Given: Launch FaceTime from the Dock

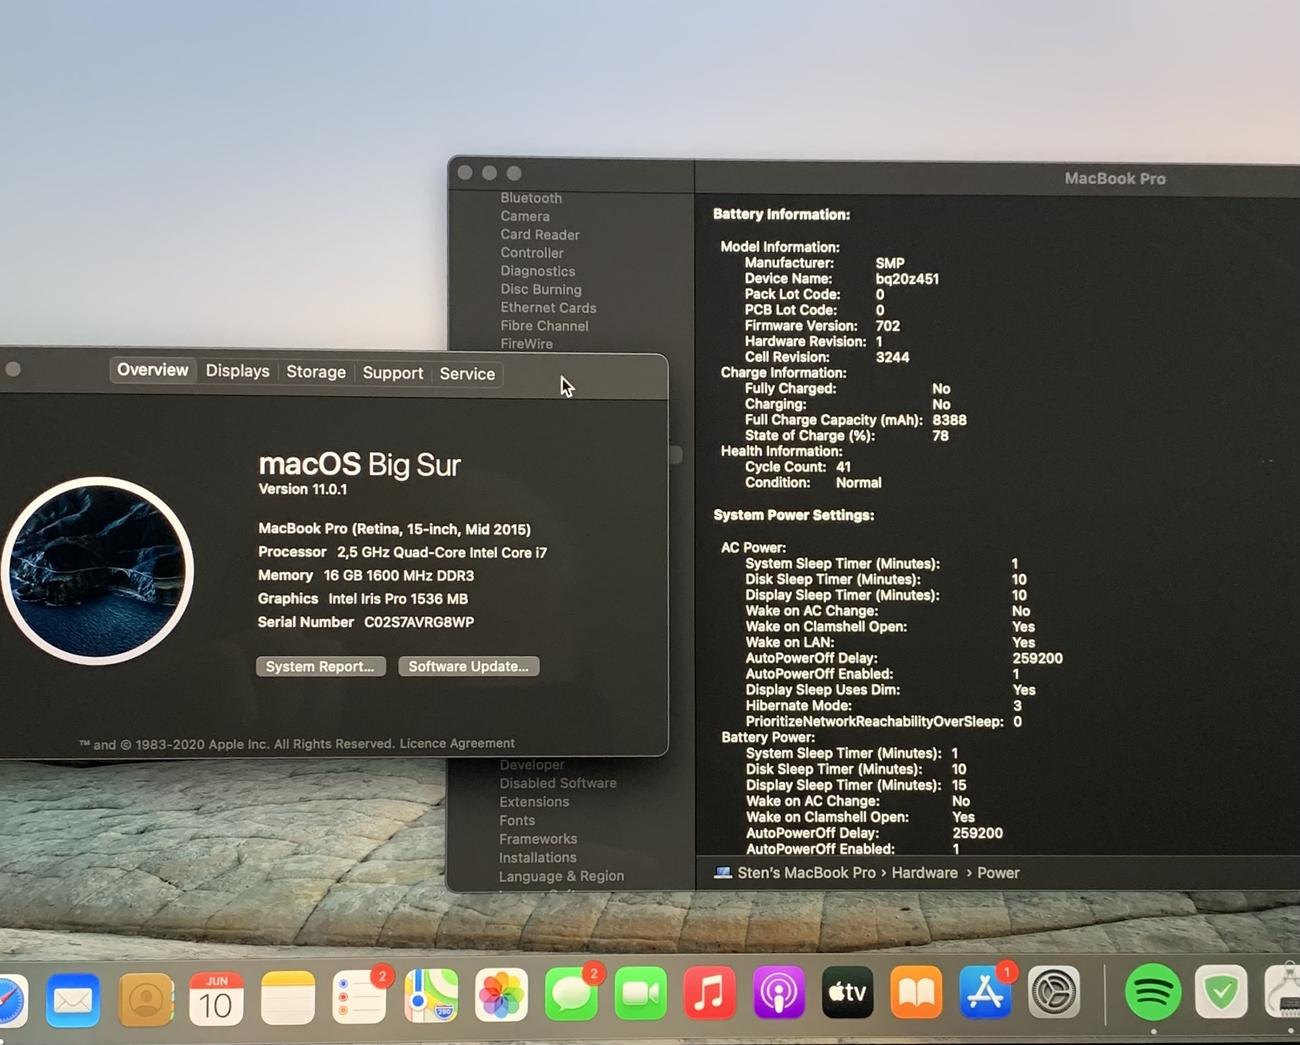Looking at the screenshot, I should (640, 994).
